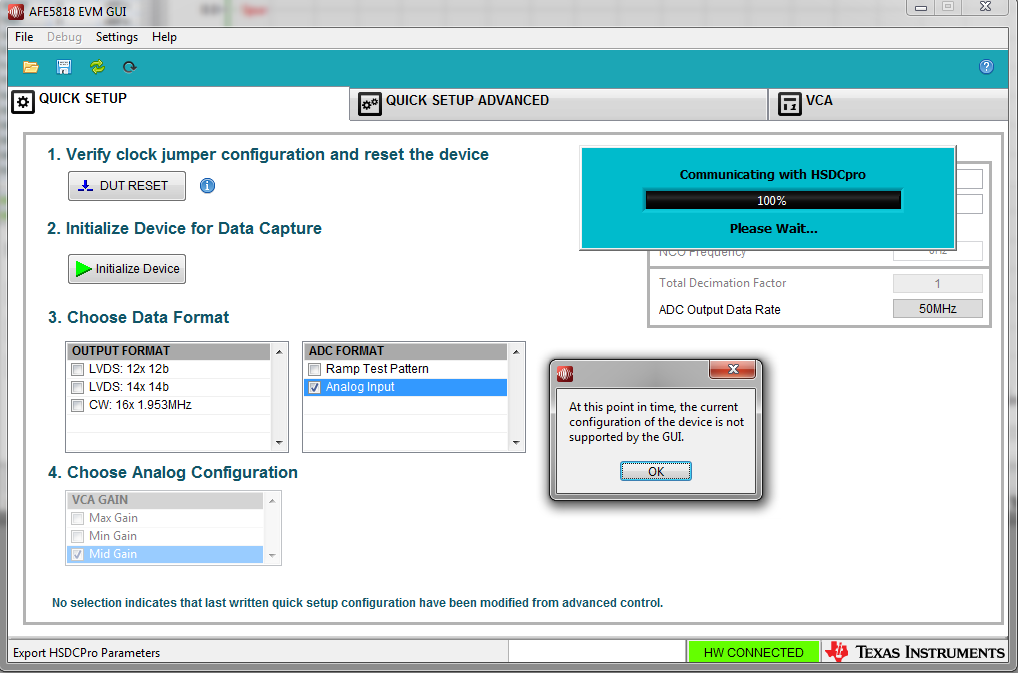Uncheck Analog Input ADC format
1018x673 pixels.
pyautogui.click(x=315, y=387)
